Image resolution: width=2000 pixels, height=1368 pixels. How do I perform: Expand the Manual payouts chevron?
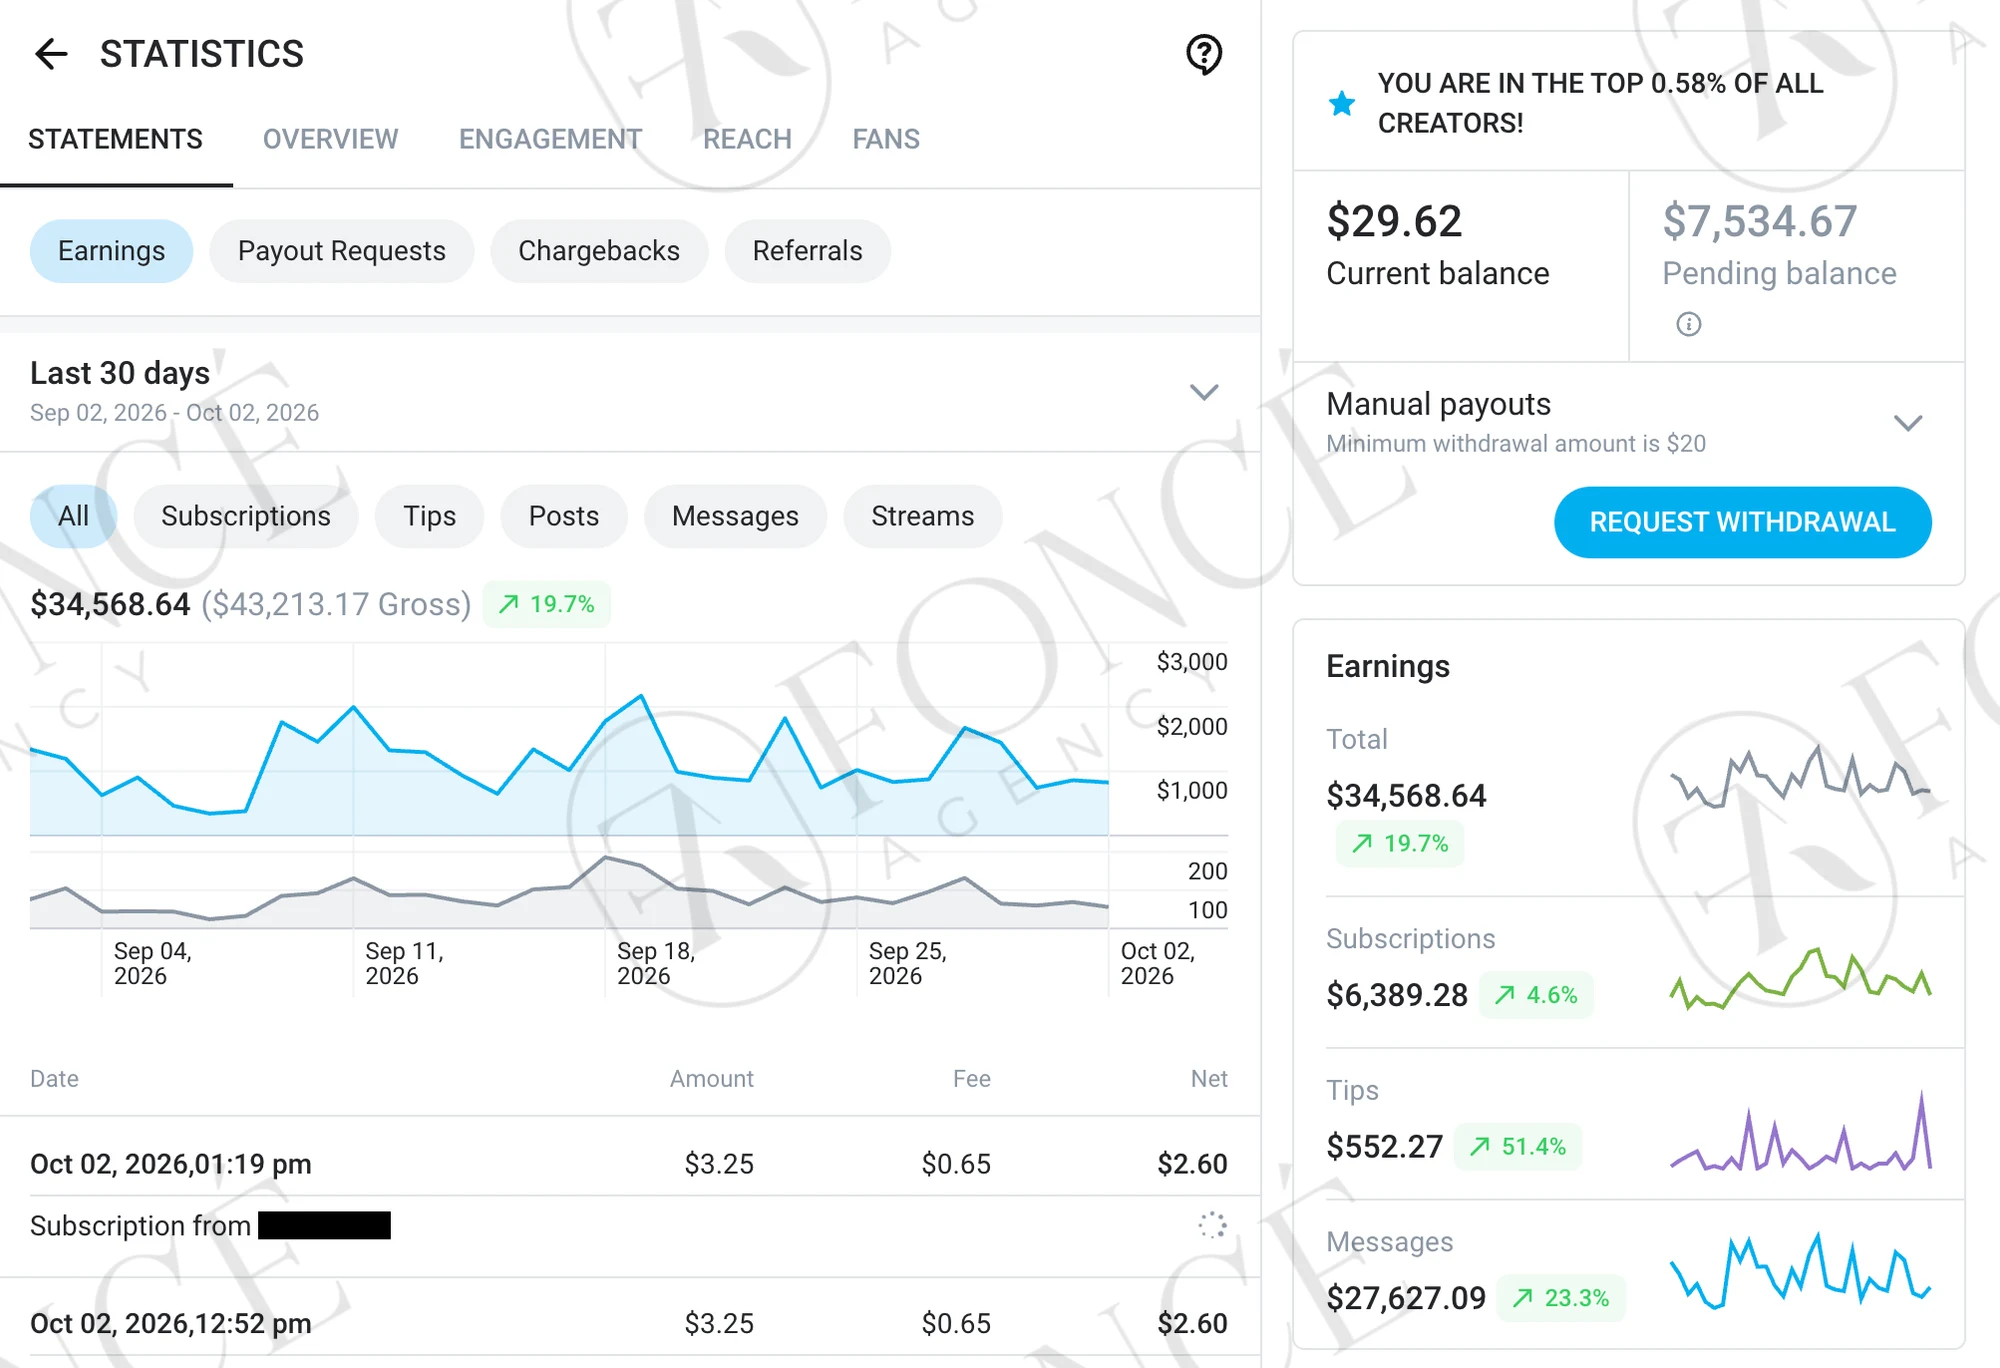1908,423
